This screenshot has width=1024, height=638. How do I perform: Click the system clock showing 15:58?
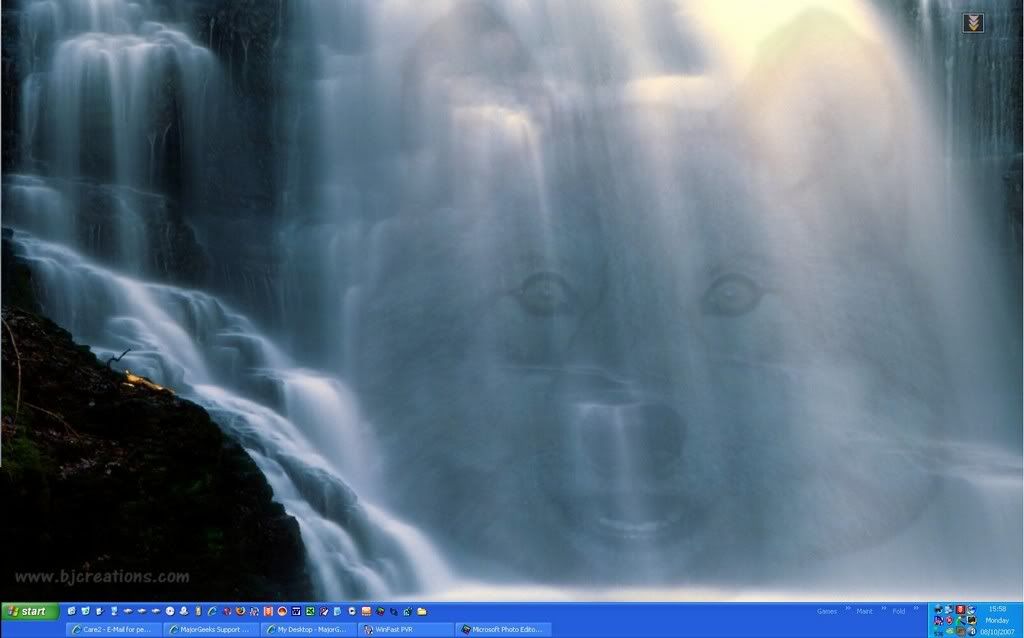997,608
